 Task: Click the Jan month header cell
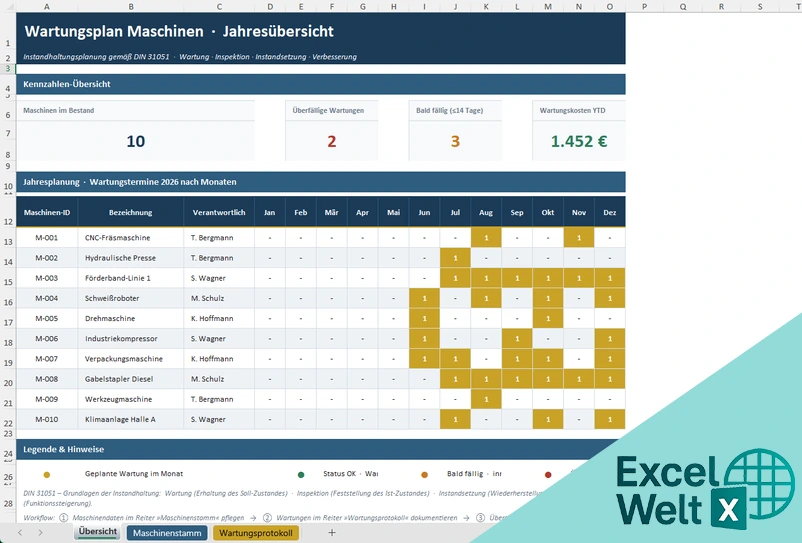coord(270,212)
